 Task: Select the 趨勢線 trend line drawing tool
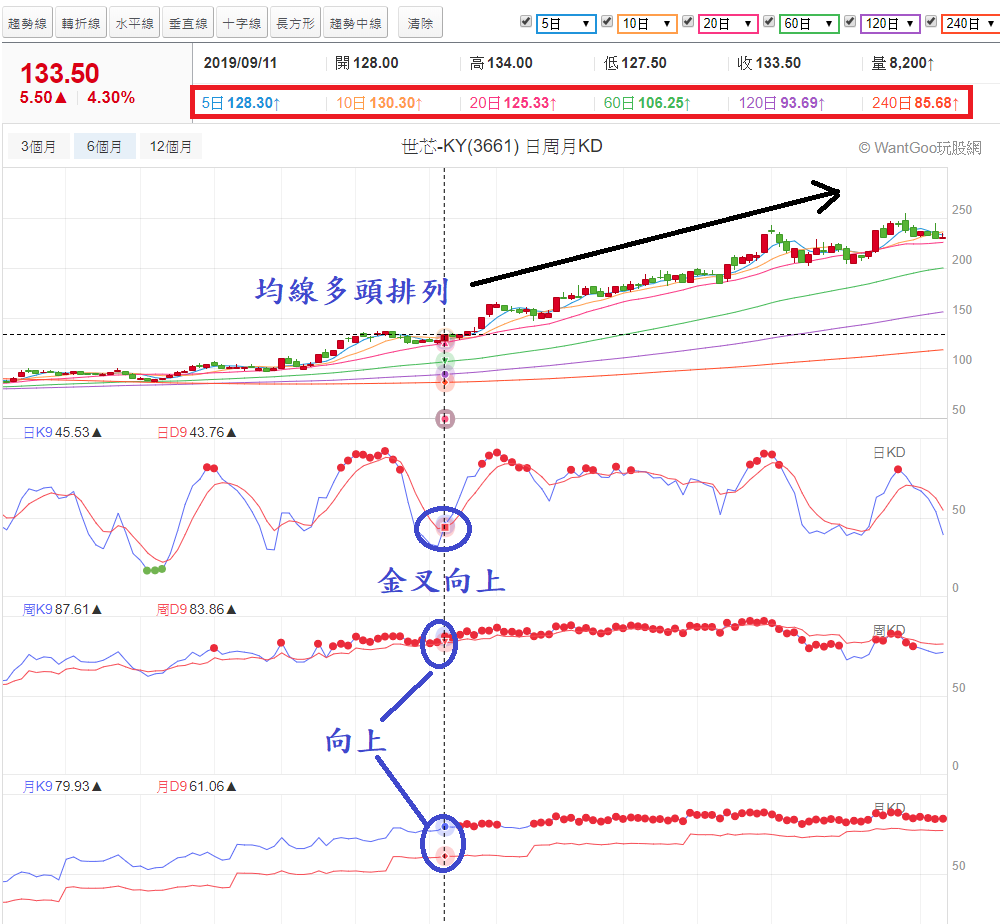(x=26, y=23)
